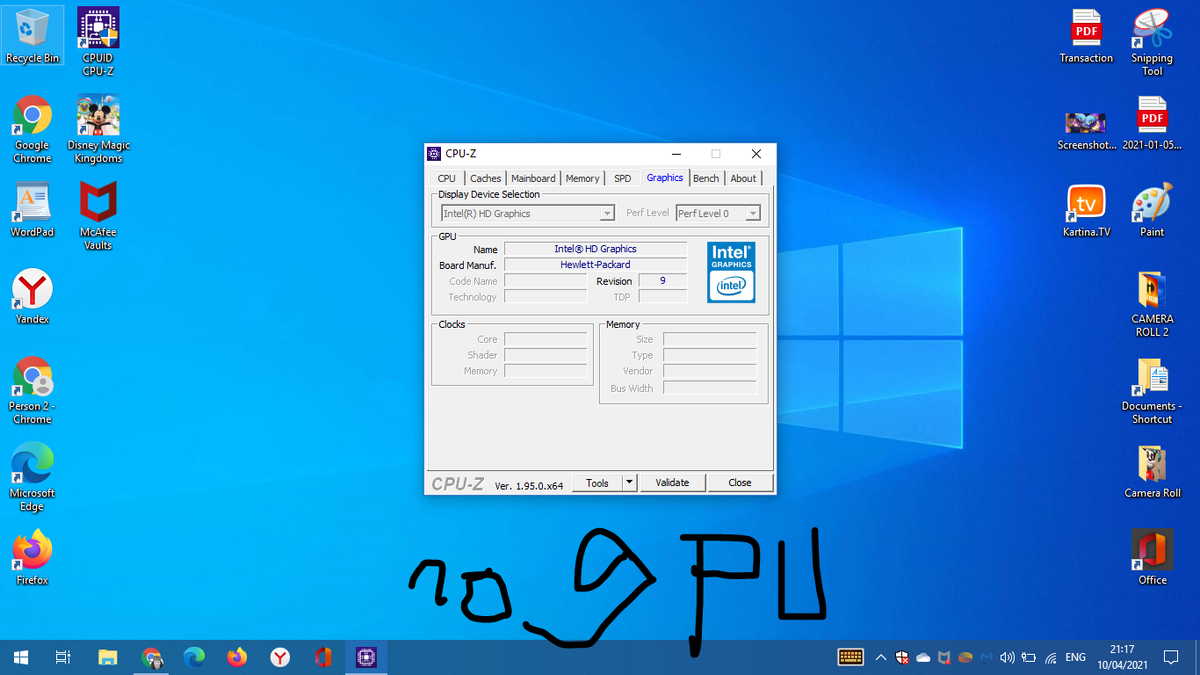Viewport: 1200px width, 675px height.
Task: Open Google Chrome desktop shortcut
Action: pyautogui.click(x=33, y=130)
